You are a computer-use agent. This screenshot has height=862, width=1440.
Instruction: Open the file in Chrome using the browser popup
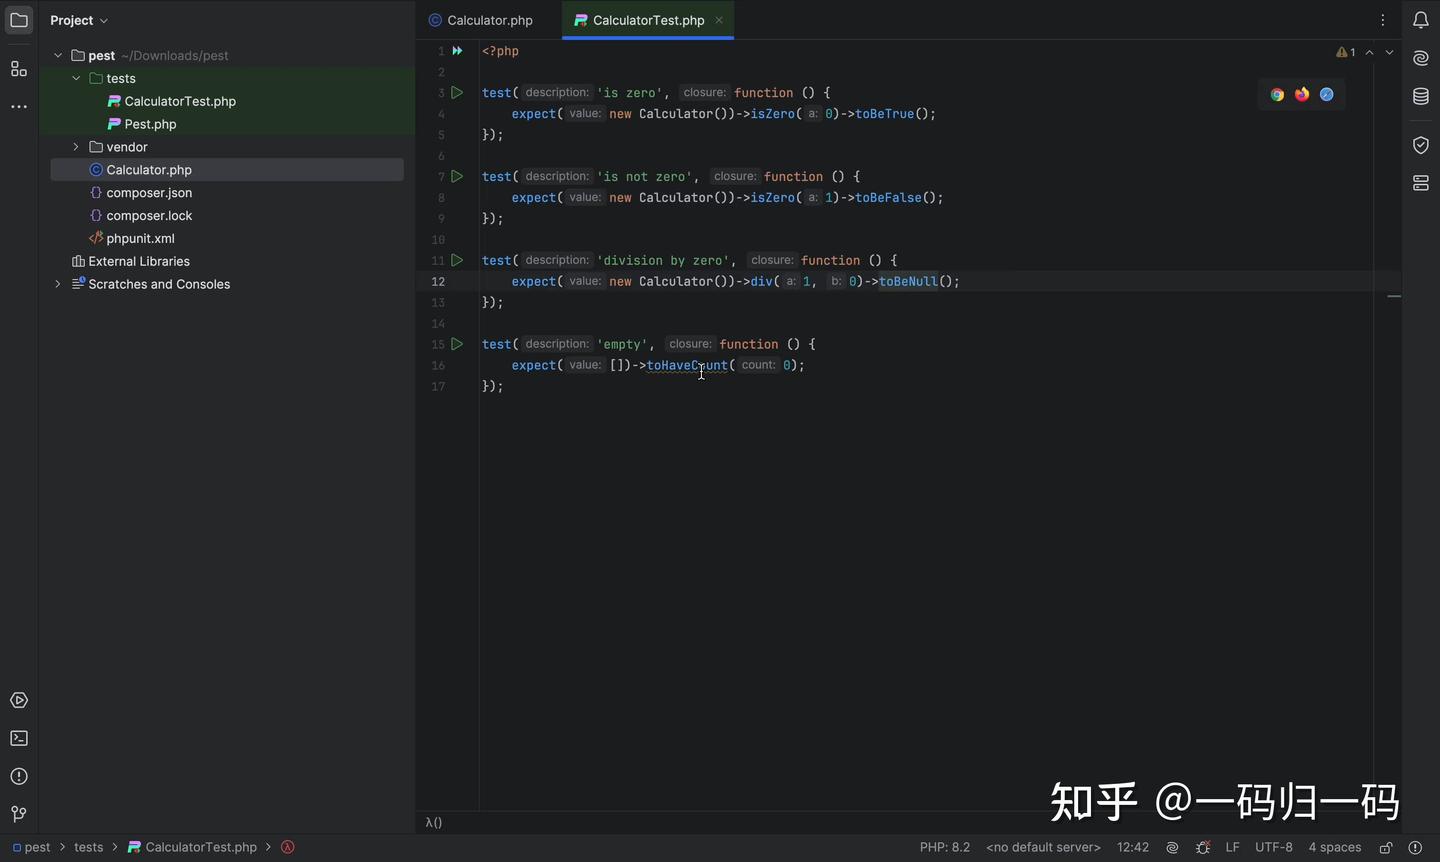click(1277, 94)
